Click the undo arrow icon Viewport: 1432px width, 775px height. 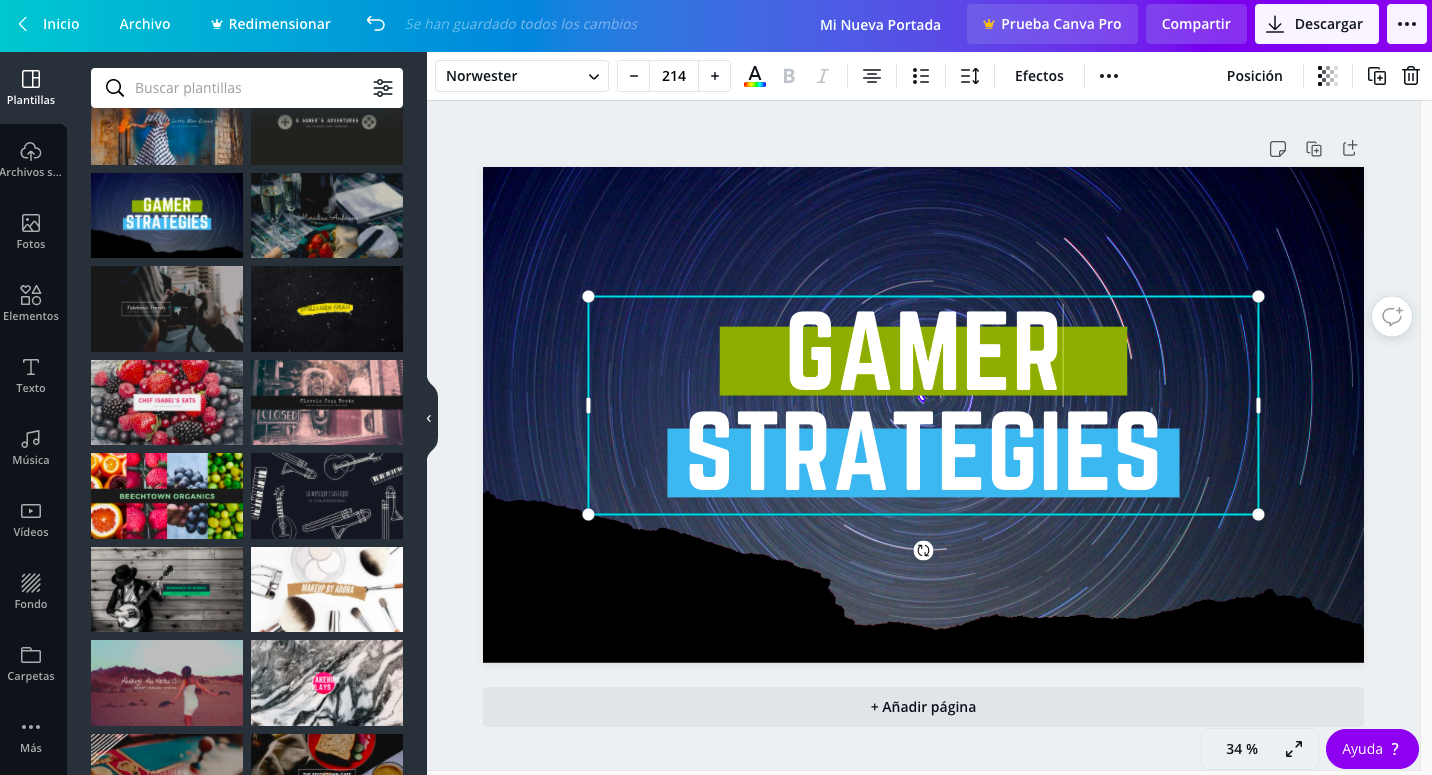[376, 24]
